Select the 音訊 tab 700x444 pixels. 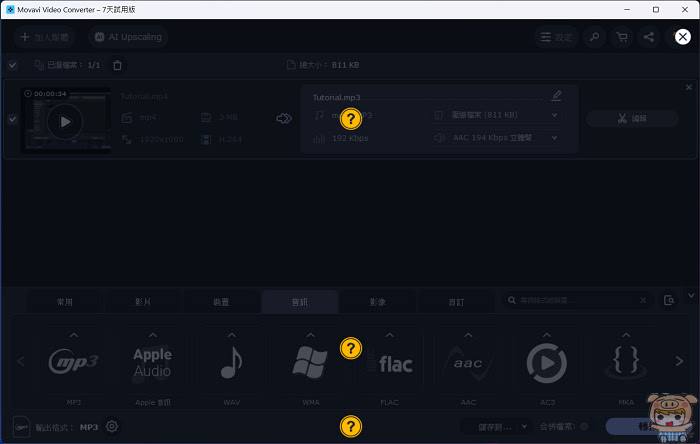[300, 302]
